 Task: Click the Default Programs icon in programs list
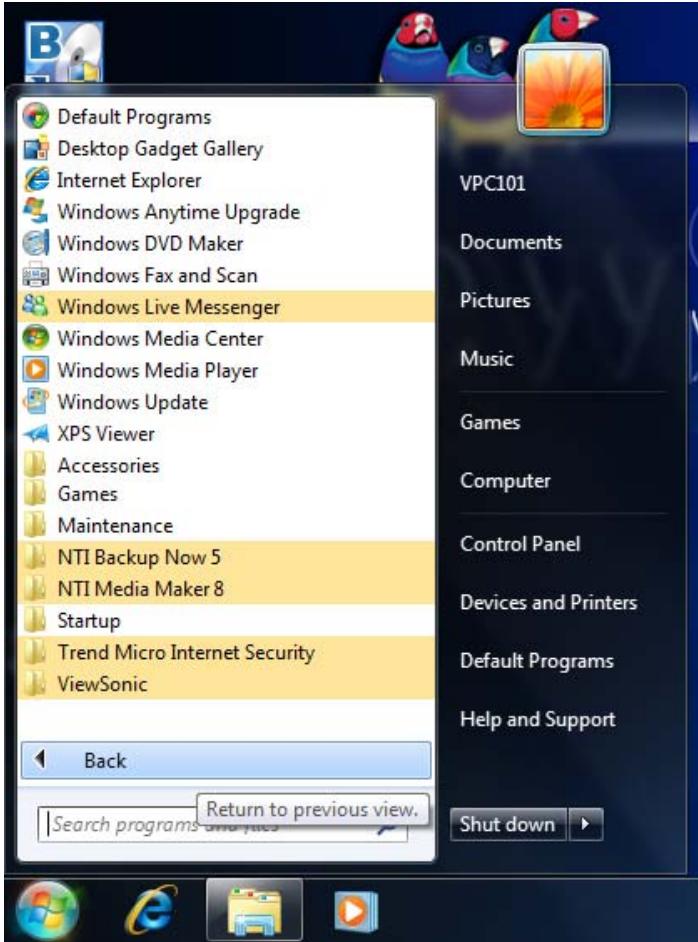35,116
